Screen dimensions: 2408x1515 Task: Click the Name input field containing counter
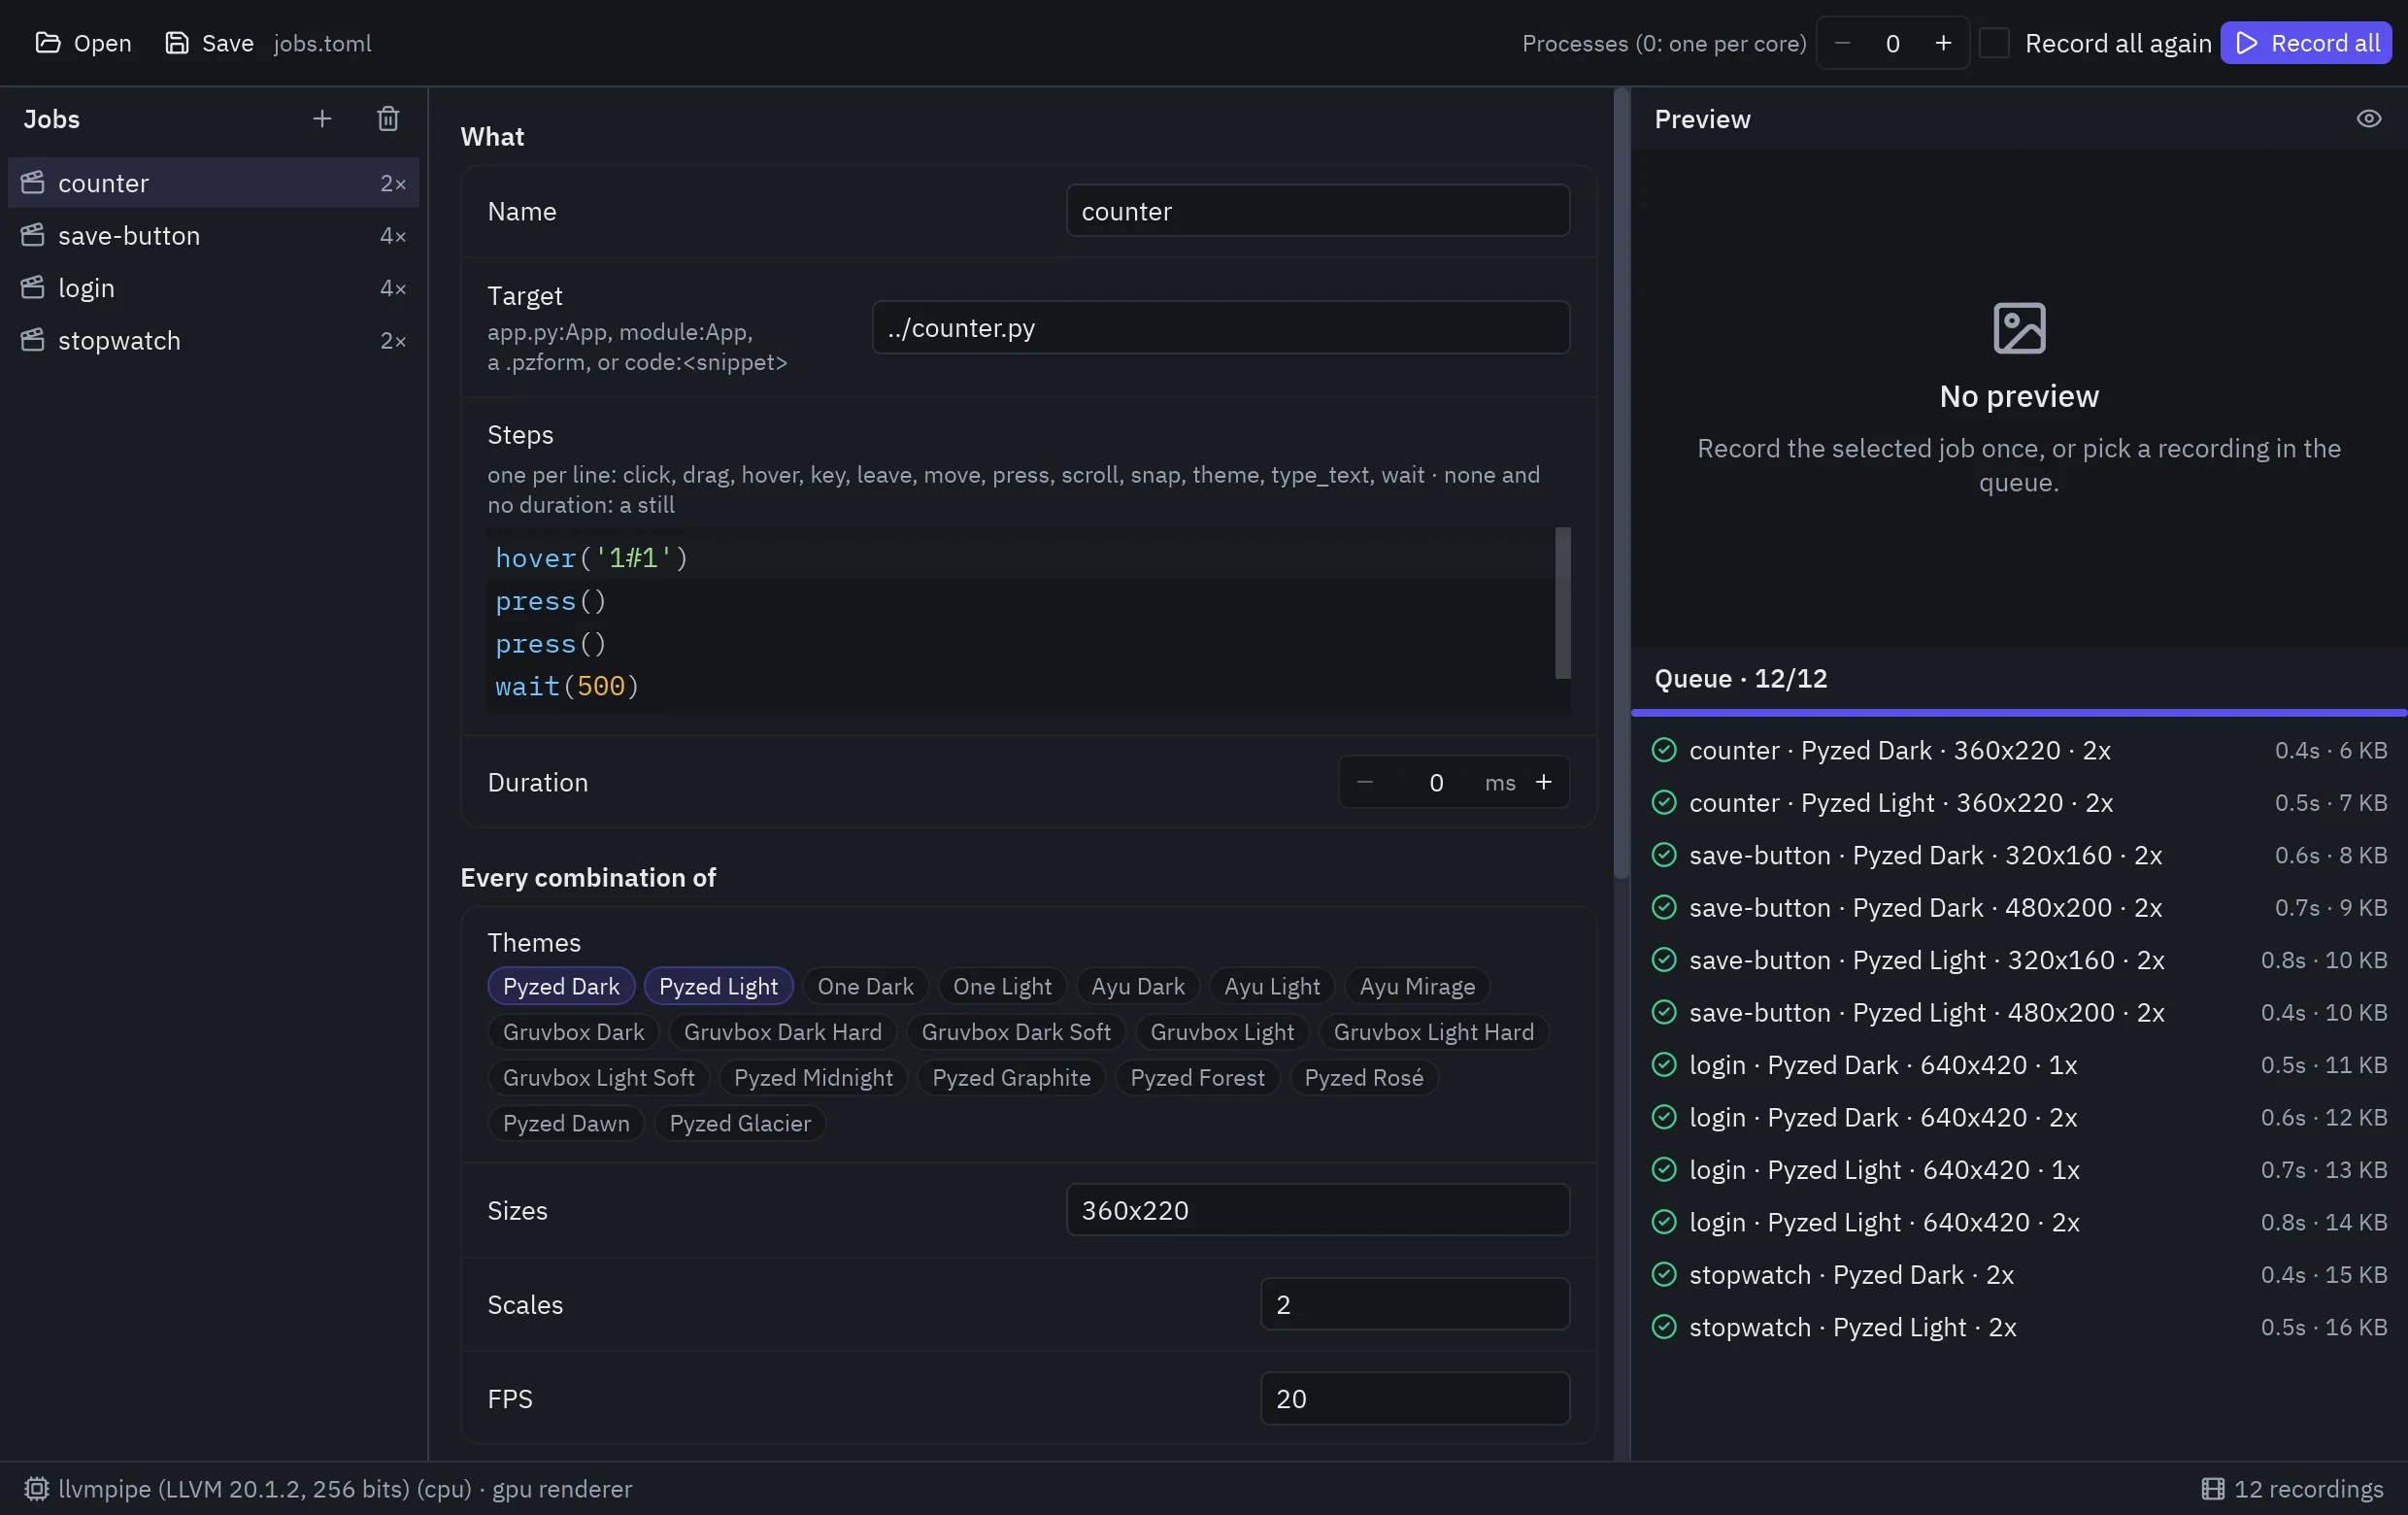pyautogui.click(x=1318, y=211)
